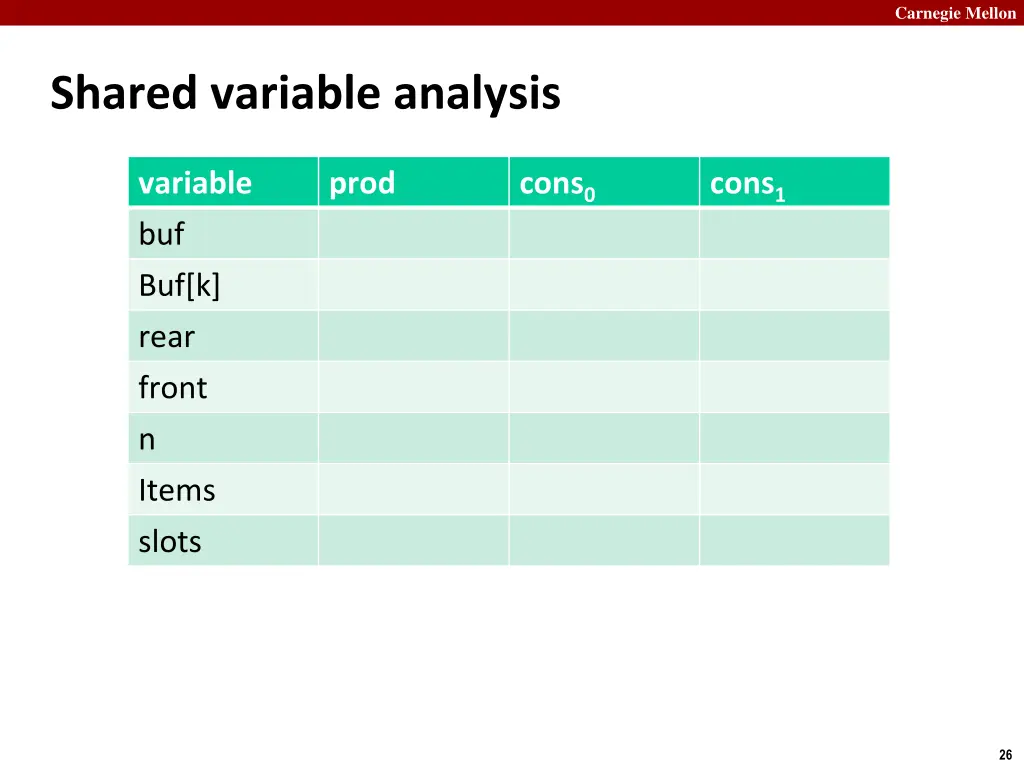Viewport: 1024px width, 768px height.
Task: Select the 'n' variable cell
Action: 223,439
